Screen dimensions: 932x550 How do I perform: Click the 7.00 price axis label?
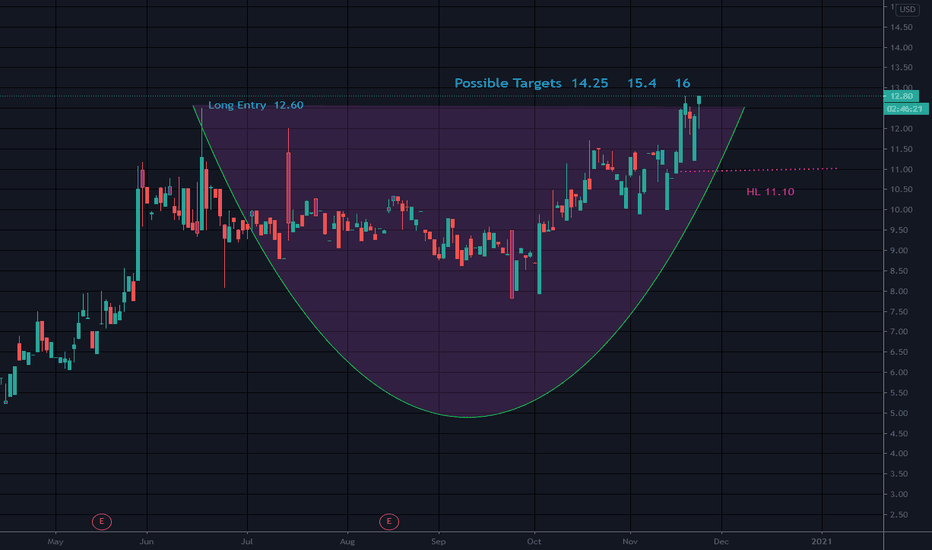(x=901, y=332)
